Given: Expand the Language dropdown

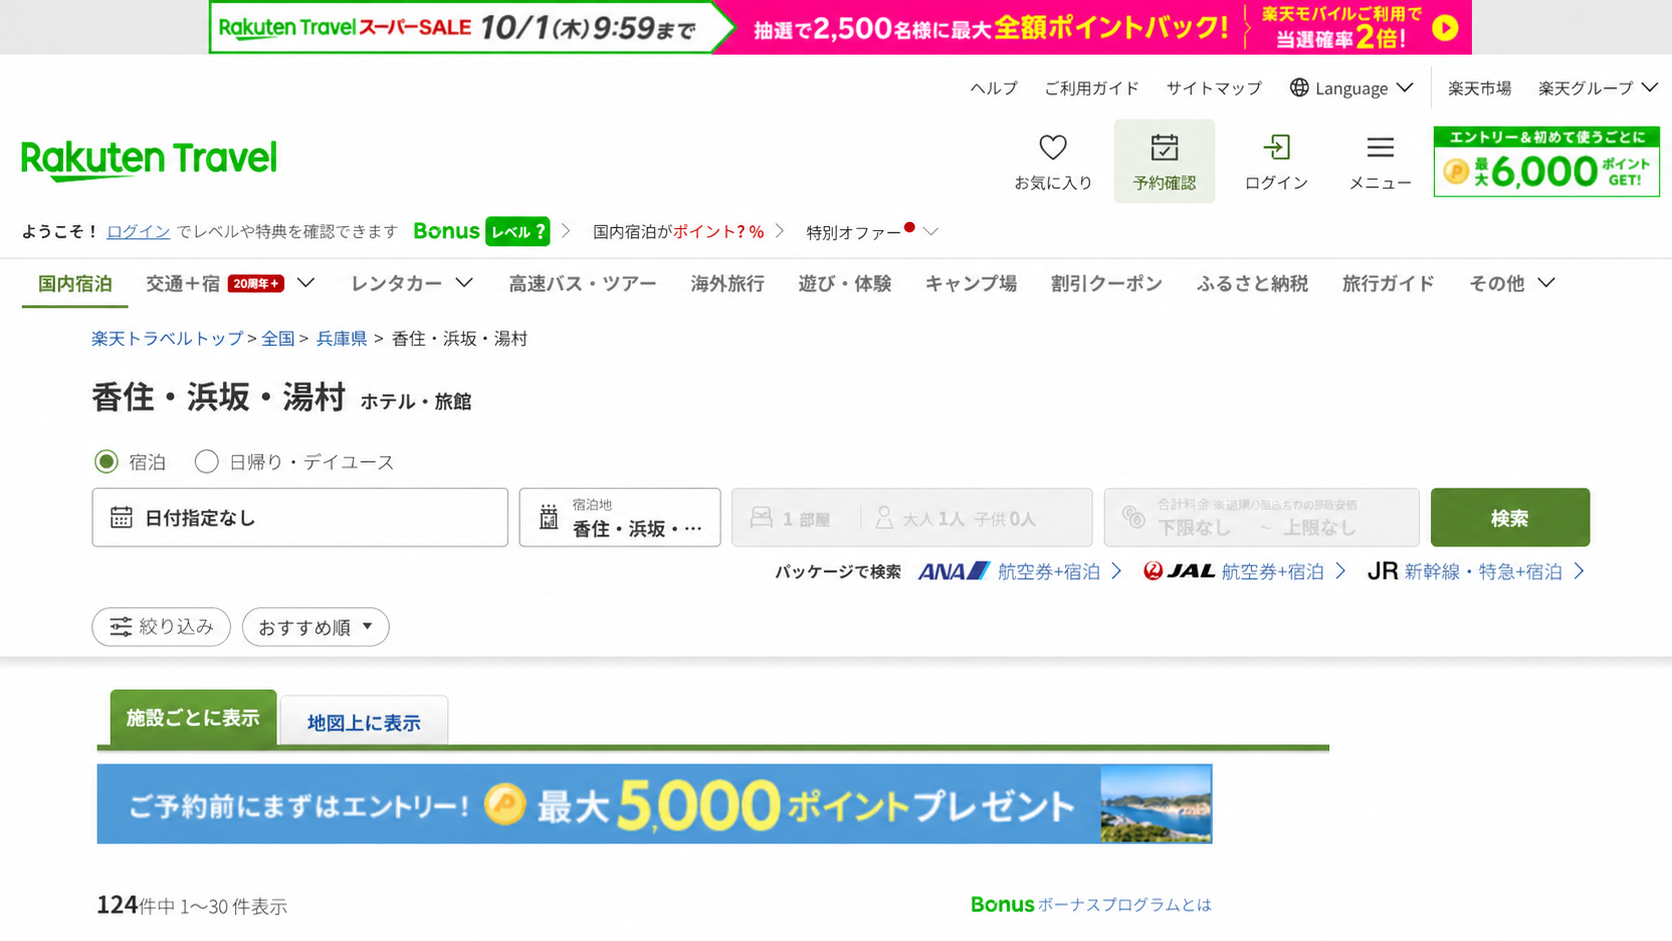Looking at the screenshot, I should [1405, 88].
